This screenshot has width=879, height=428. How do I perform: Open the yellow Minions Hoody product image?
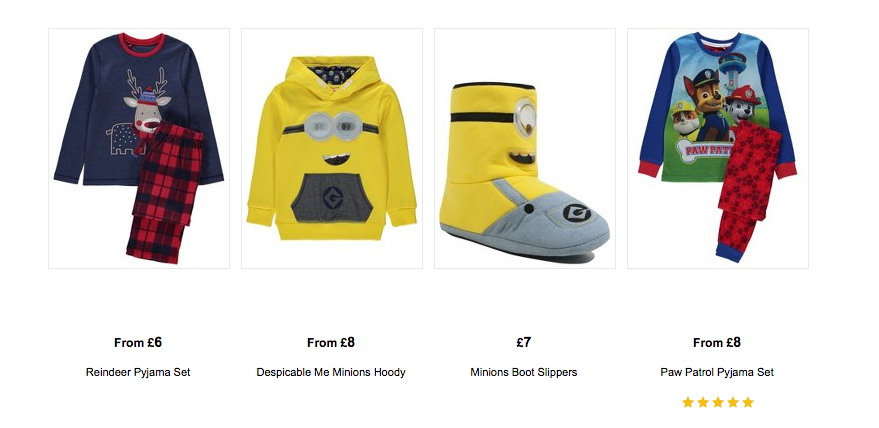[332, 148]
